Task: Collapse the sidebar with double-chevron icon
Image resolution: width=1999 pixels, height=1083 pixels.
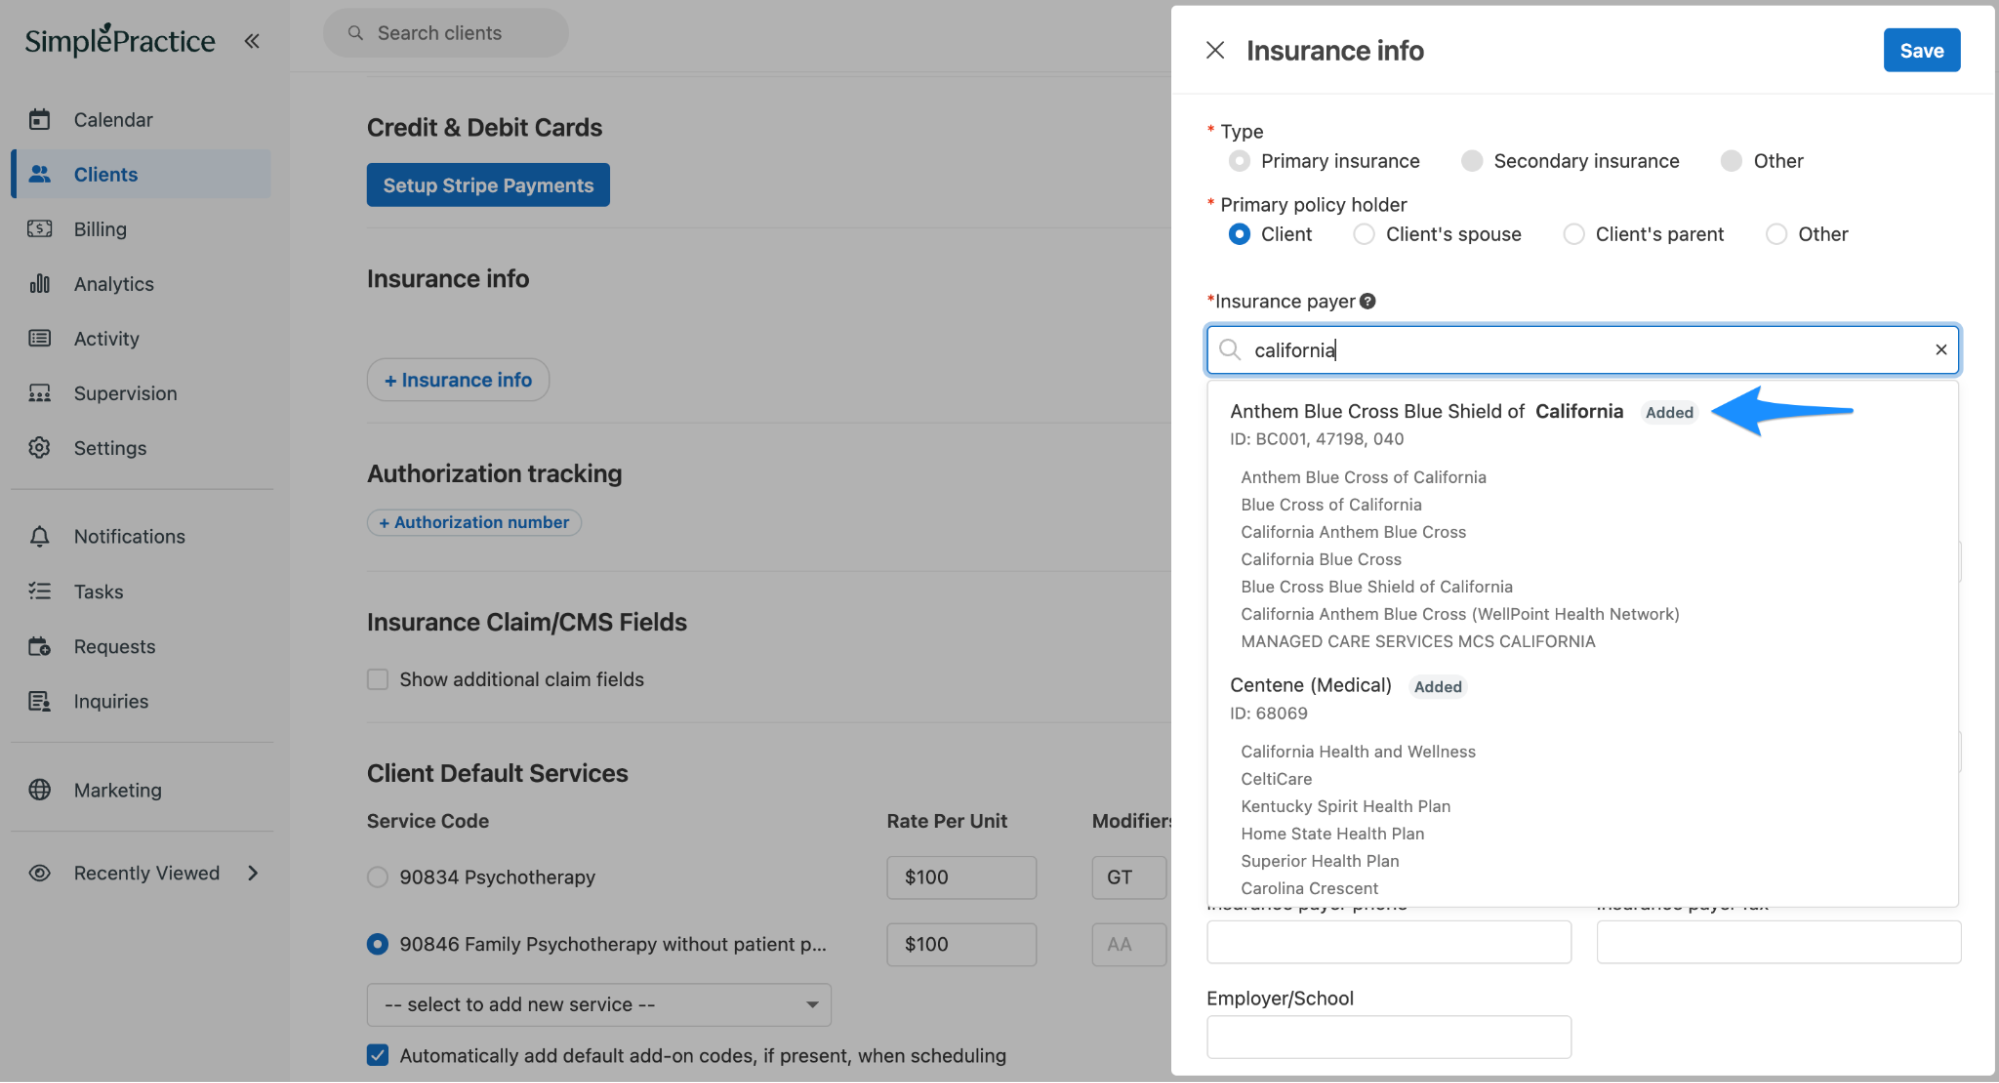Action: pos(252,41)
